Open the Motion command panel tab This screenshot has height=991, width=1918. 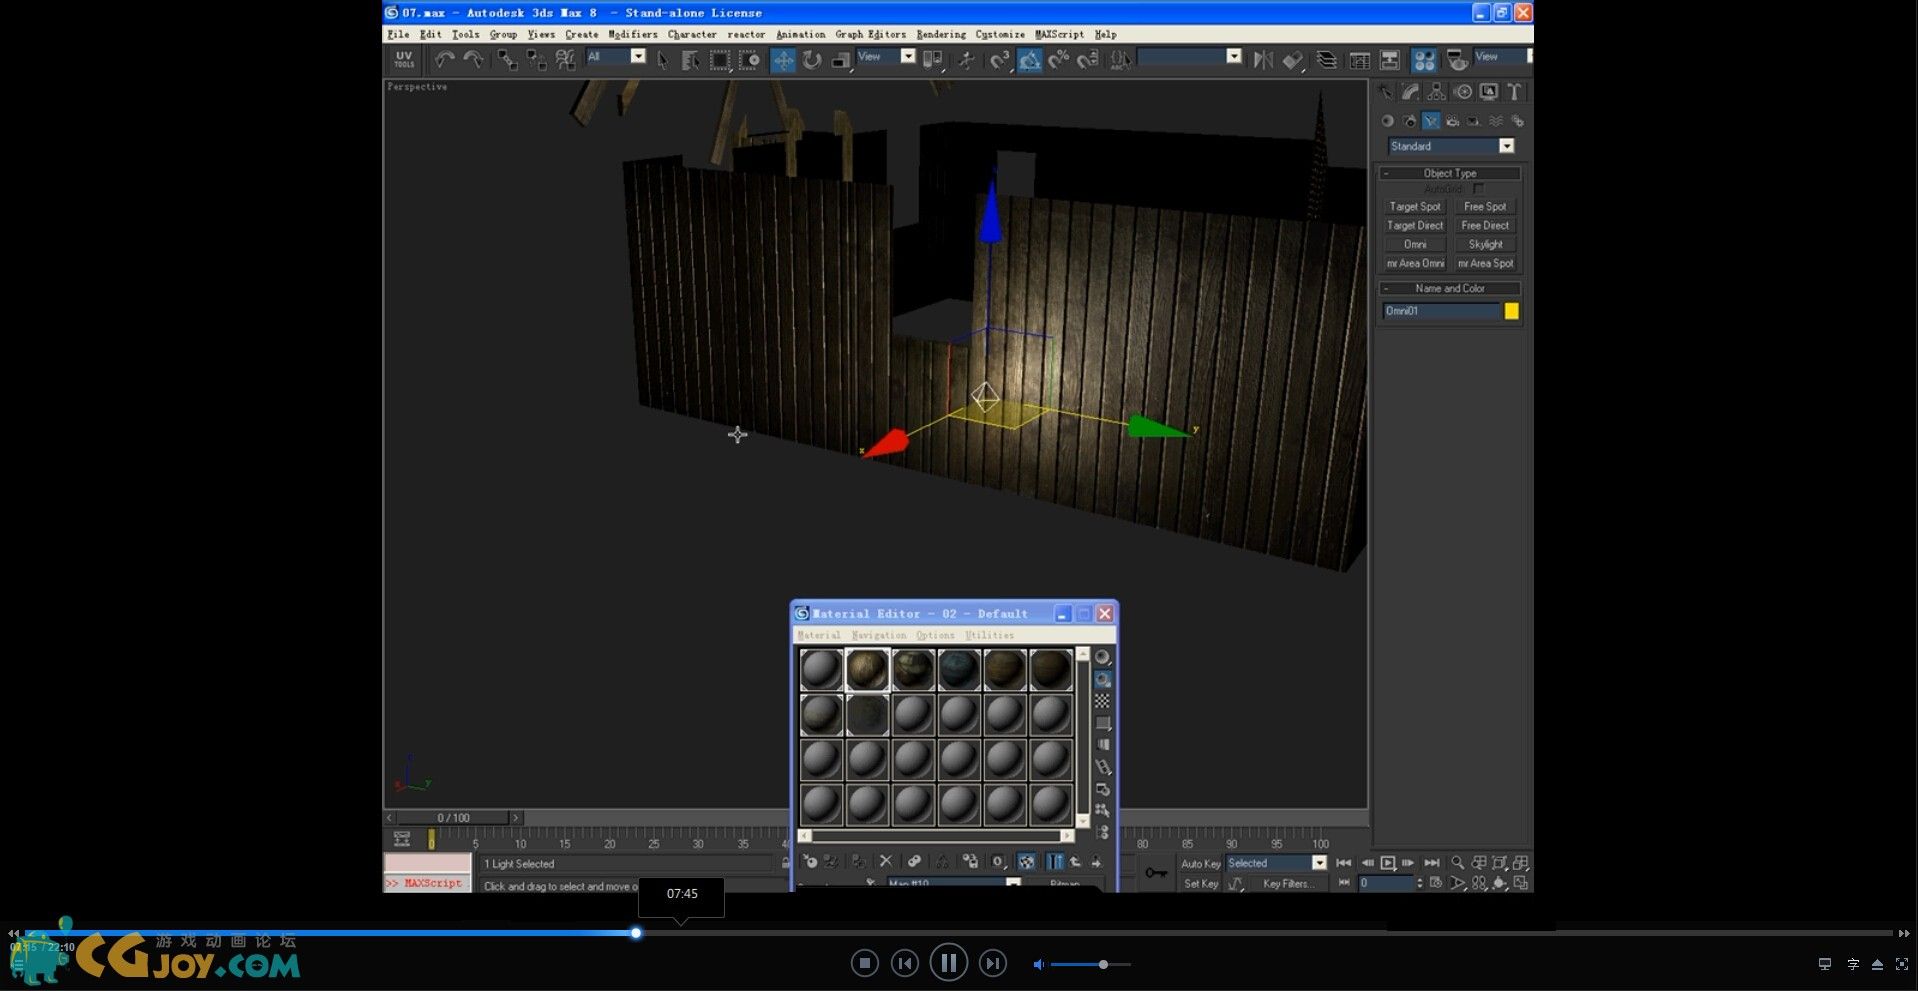tap(1462, 92)
